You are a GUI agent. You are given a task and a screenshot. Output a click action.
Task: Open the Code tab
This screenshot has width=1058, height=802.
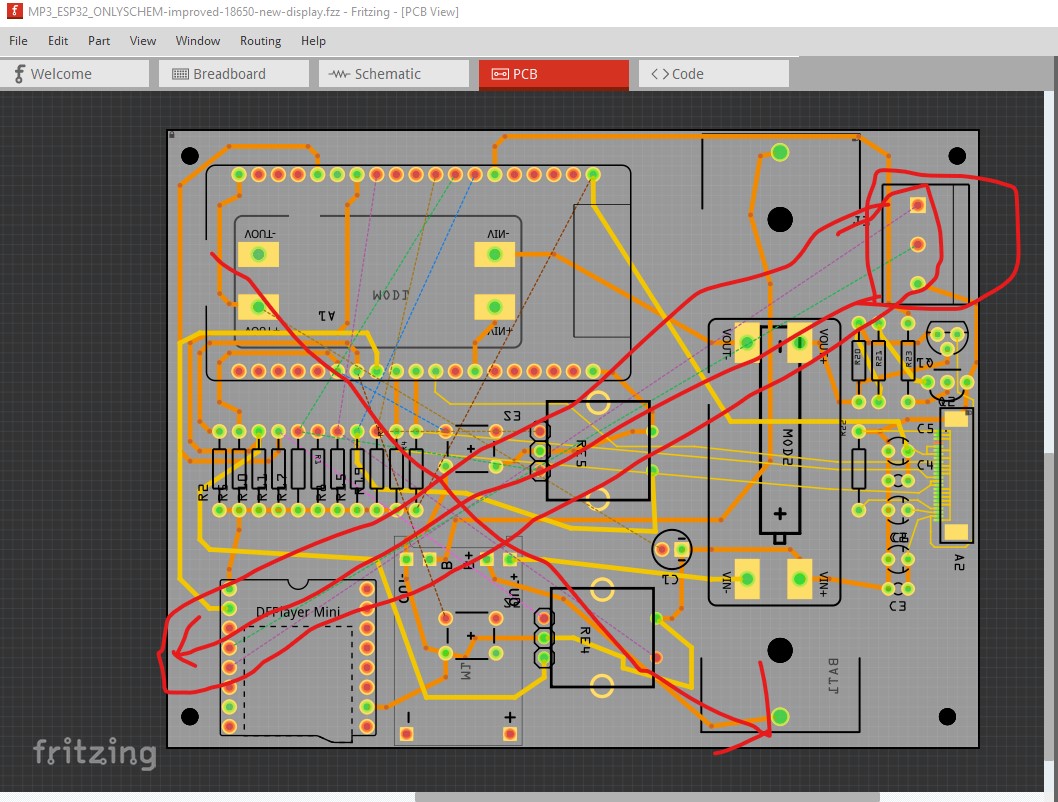point(713,74)
